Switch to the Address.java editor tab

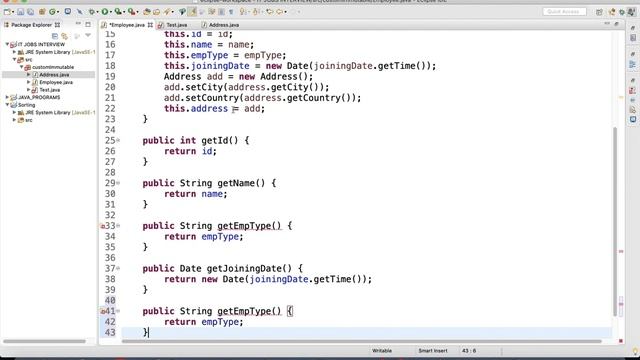[x=220, y=25]
